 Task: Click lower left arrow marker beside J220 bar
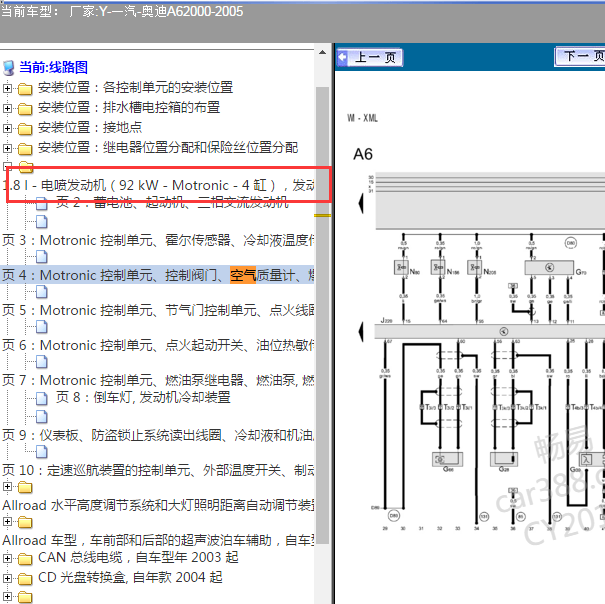[x=361, y=332]
